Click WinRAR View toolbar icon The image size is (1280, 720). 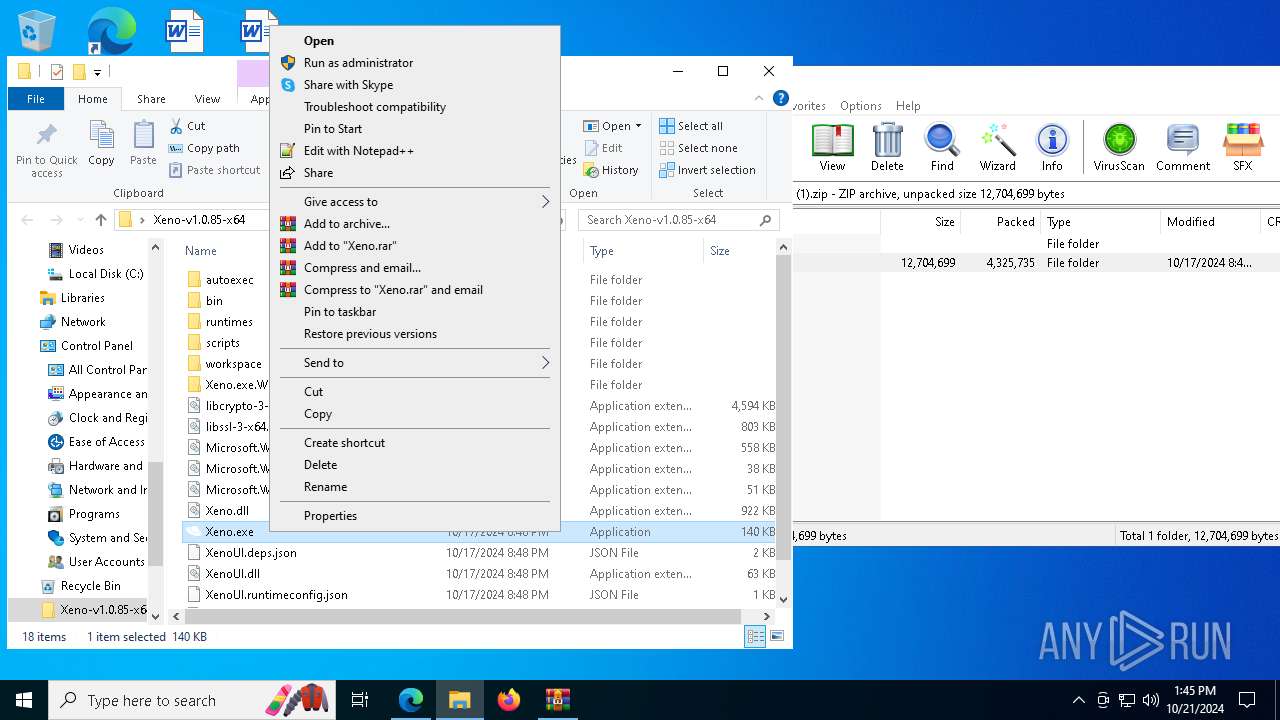pyautogui.click(x=832, y=148)
